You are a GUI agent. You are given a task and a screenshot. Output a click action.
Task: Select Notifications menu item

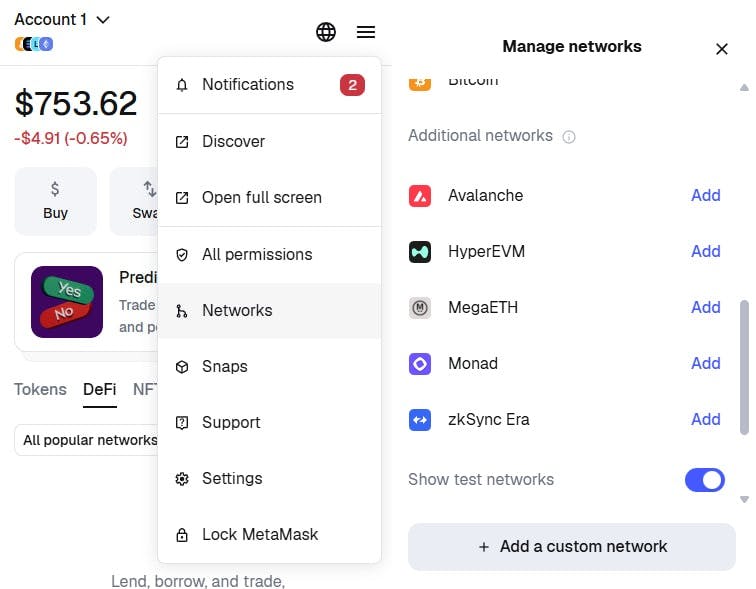coord(270,85)
